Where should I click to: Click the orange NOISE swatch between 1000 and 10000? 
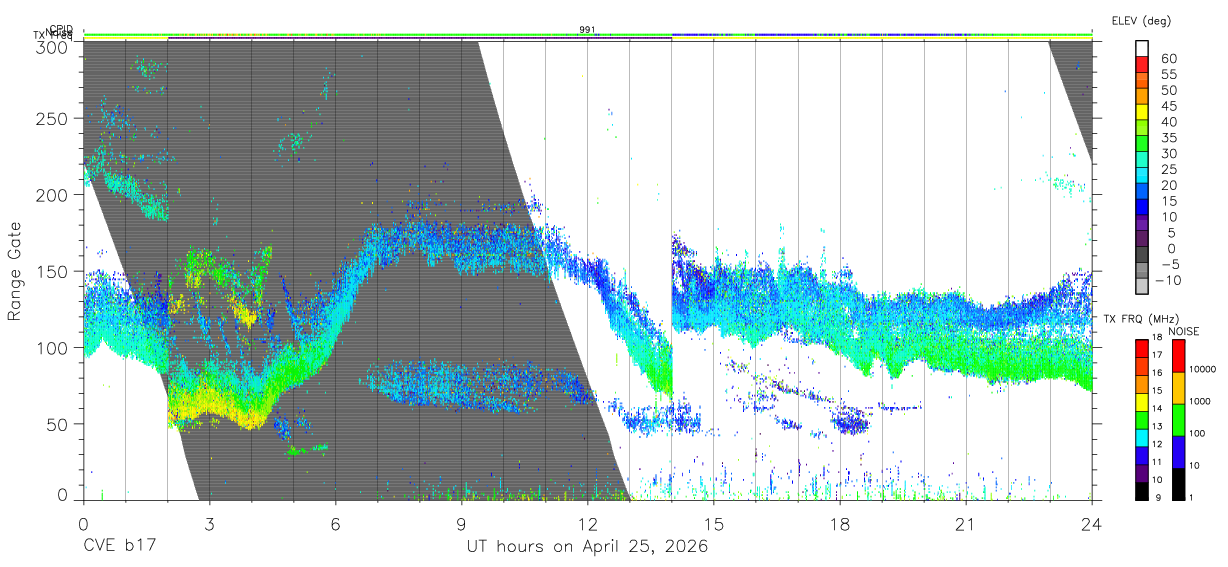1179,388
